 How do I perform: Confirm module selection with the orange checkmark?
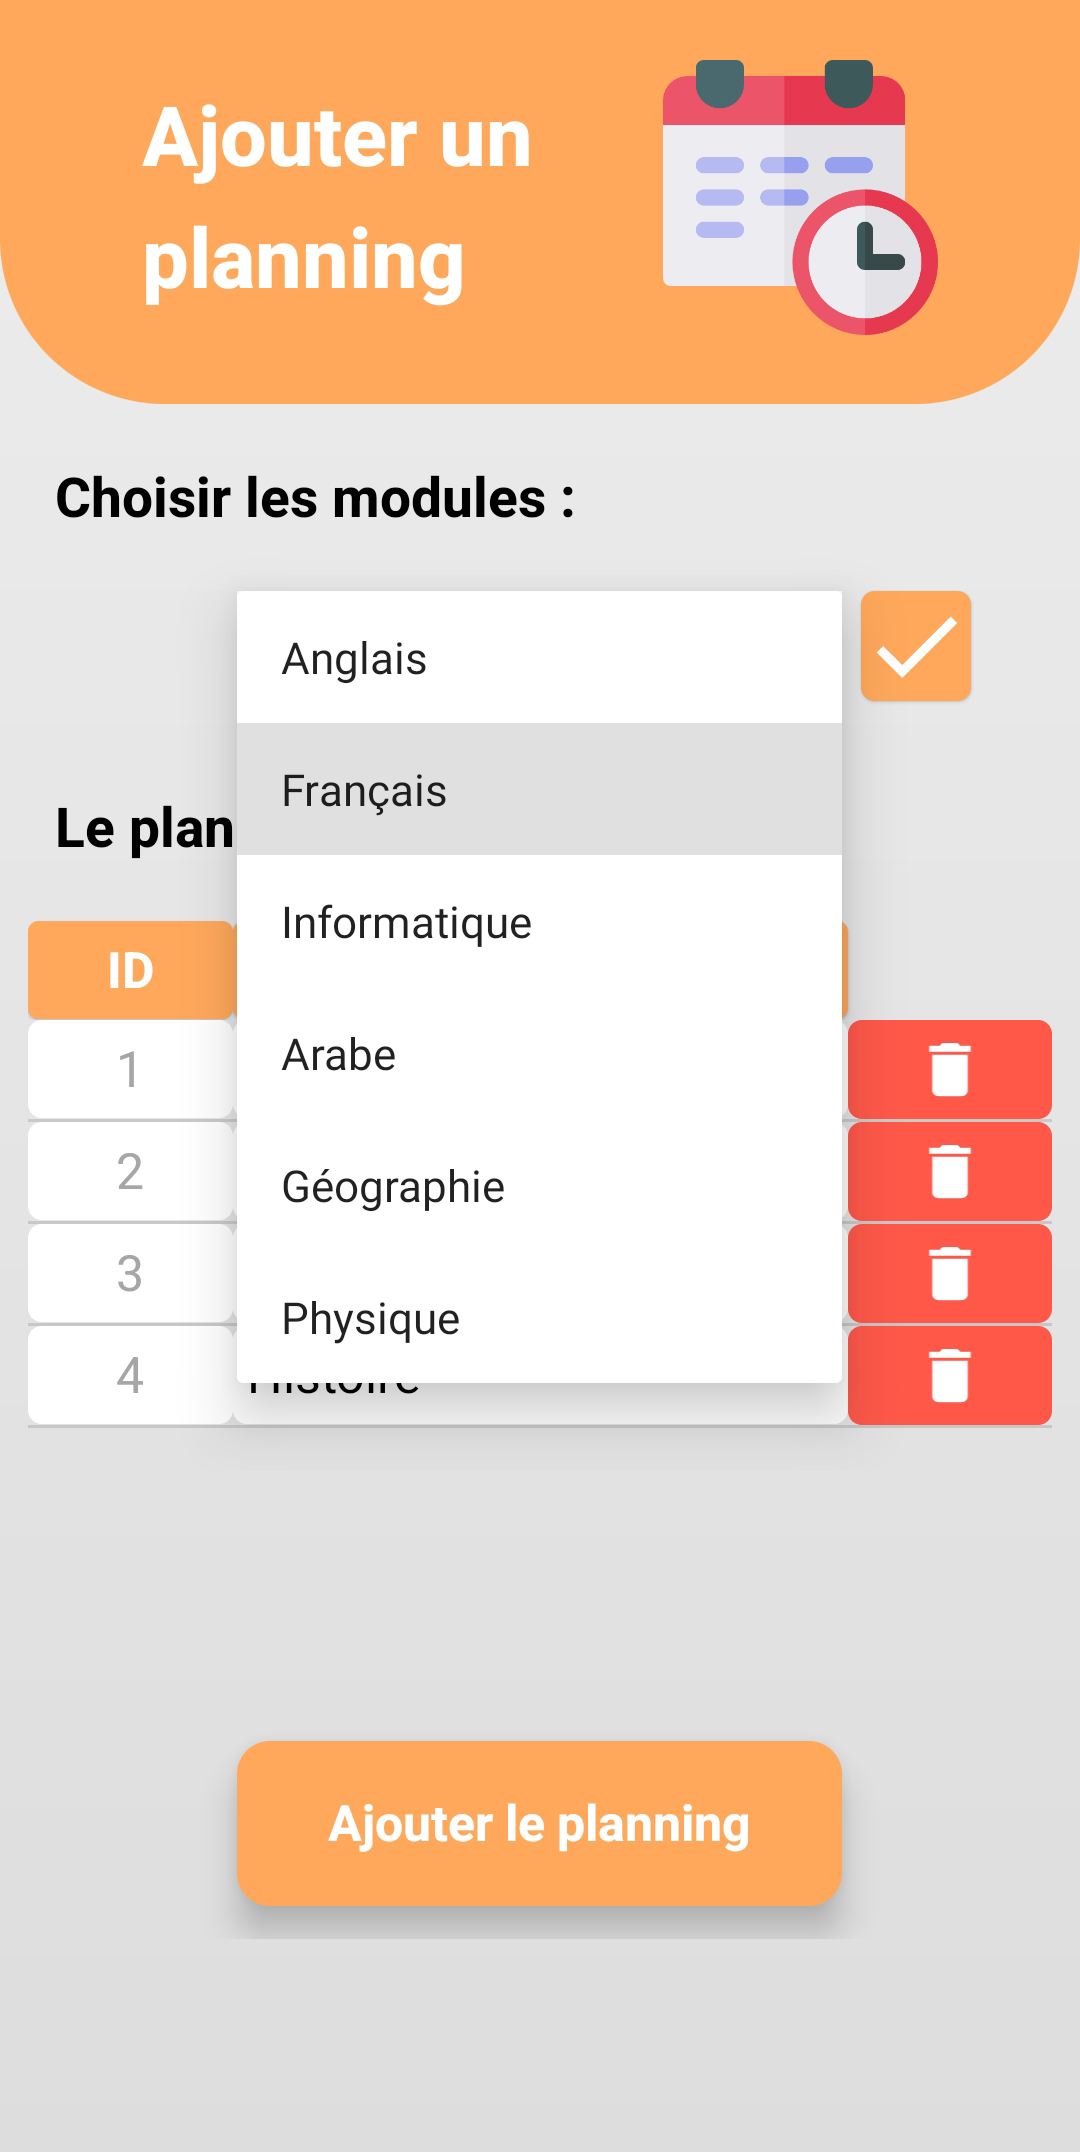point(915,645)
